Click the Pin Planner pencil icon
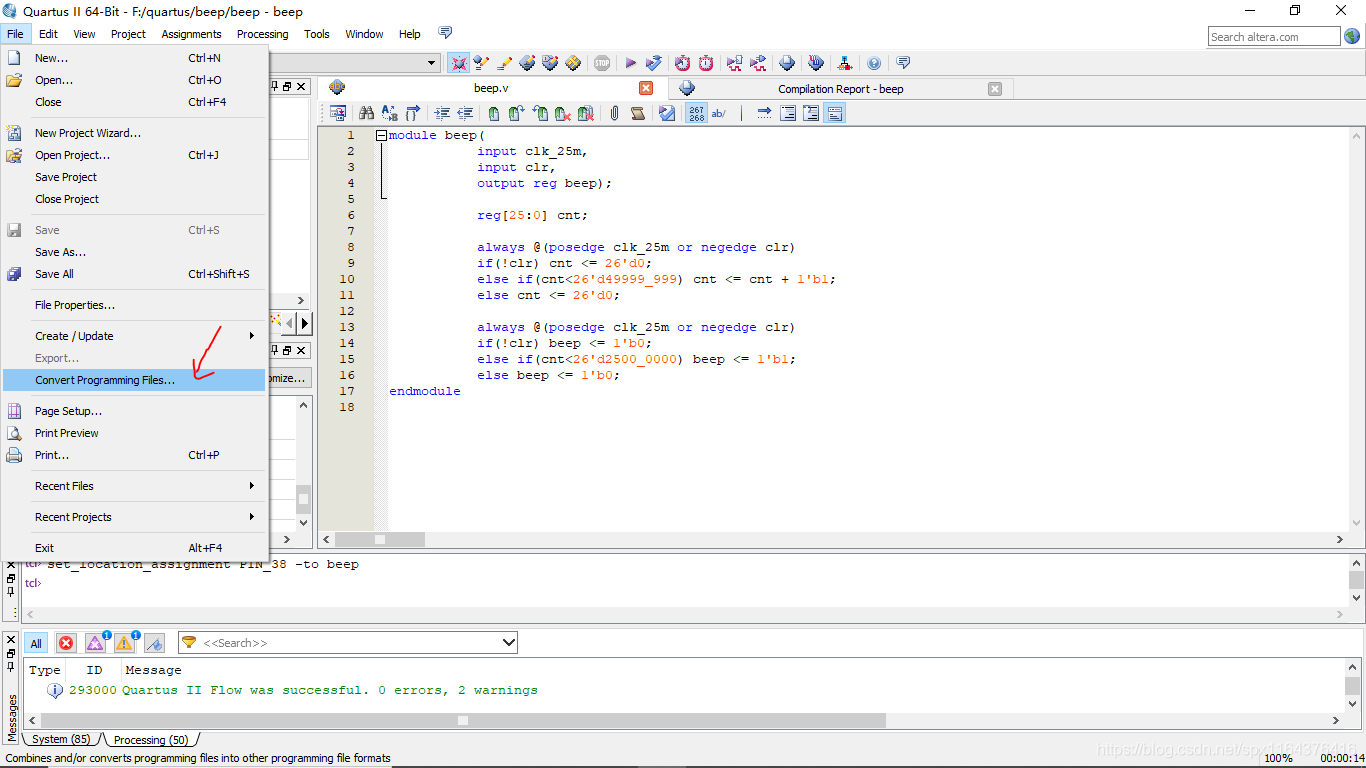The width and height of the screenshot is (1366, 768). (x=527, y=63)
